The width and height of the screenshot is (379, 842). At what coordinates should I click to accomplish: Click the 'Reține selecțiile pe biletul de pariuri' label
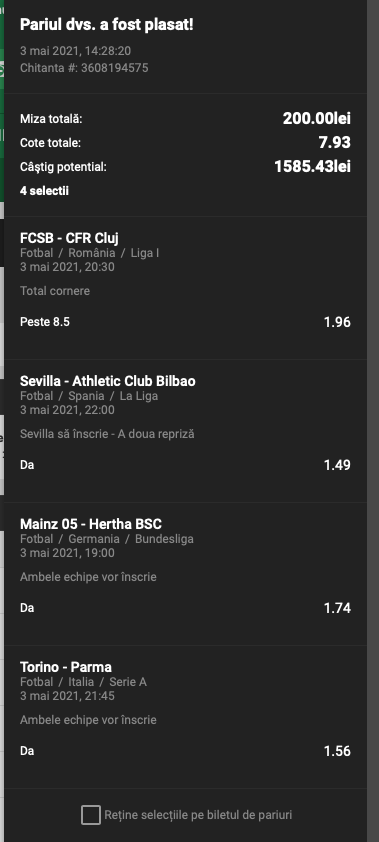pyautogui.click(x=198, y=815)
